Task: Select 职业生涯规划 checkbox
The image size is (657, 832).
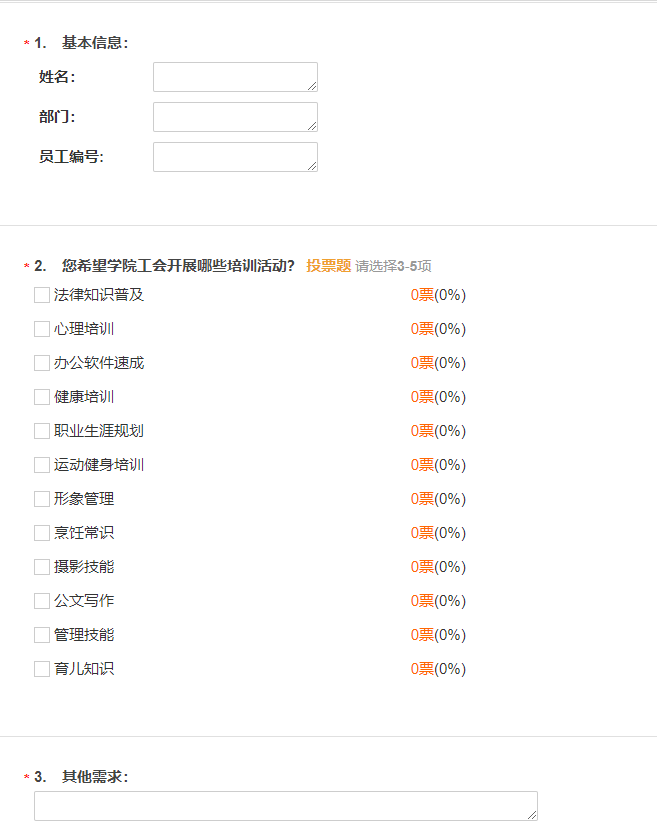Action: 42,431
